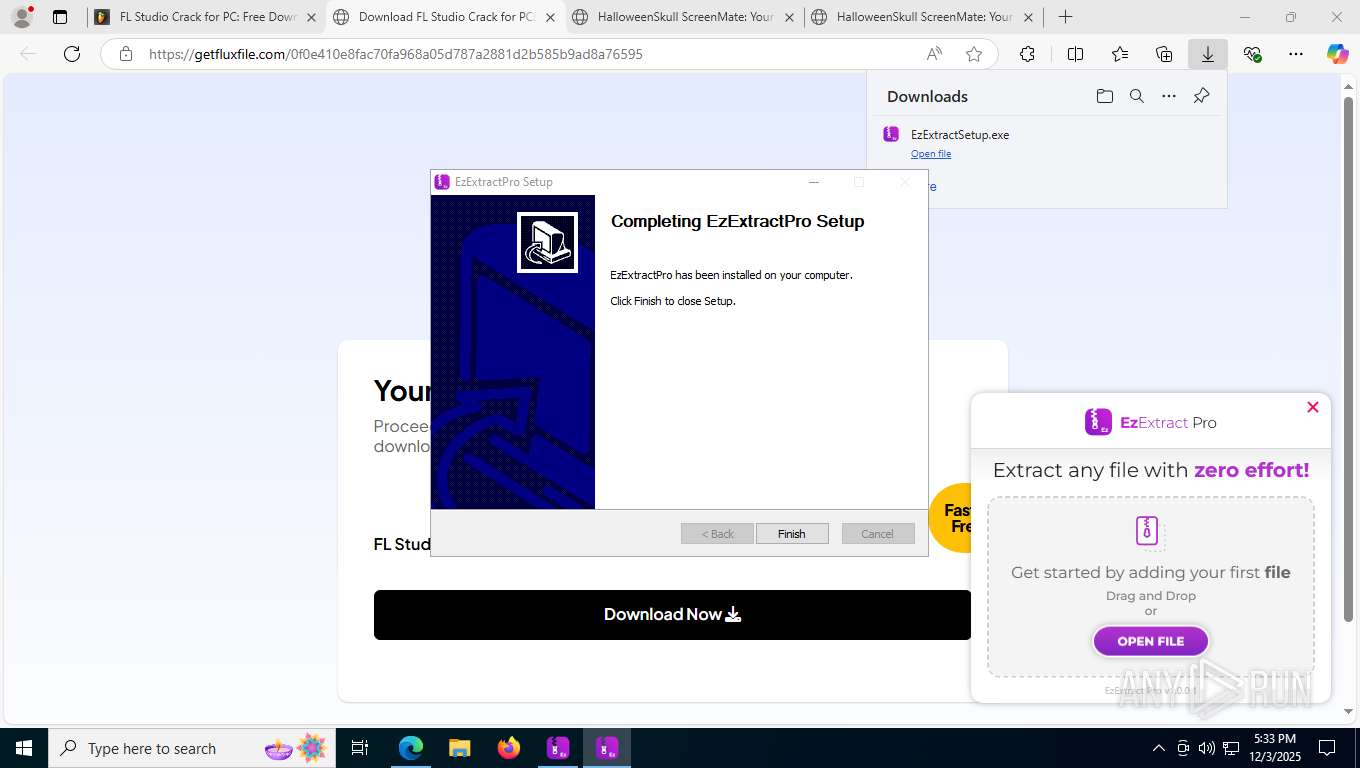Click the Downloads toolbar icon
Viewport: 1360px width, 768px height.
click(x=1208, y=54)
